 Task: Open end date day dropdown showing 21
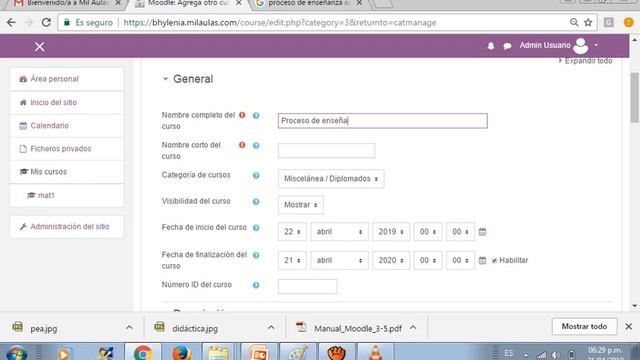(x=292, y=260)
